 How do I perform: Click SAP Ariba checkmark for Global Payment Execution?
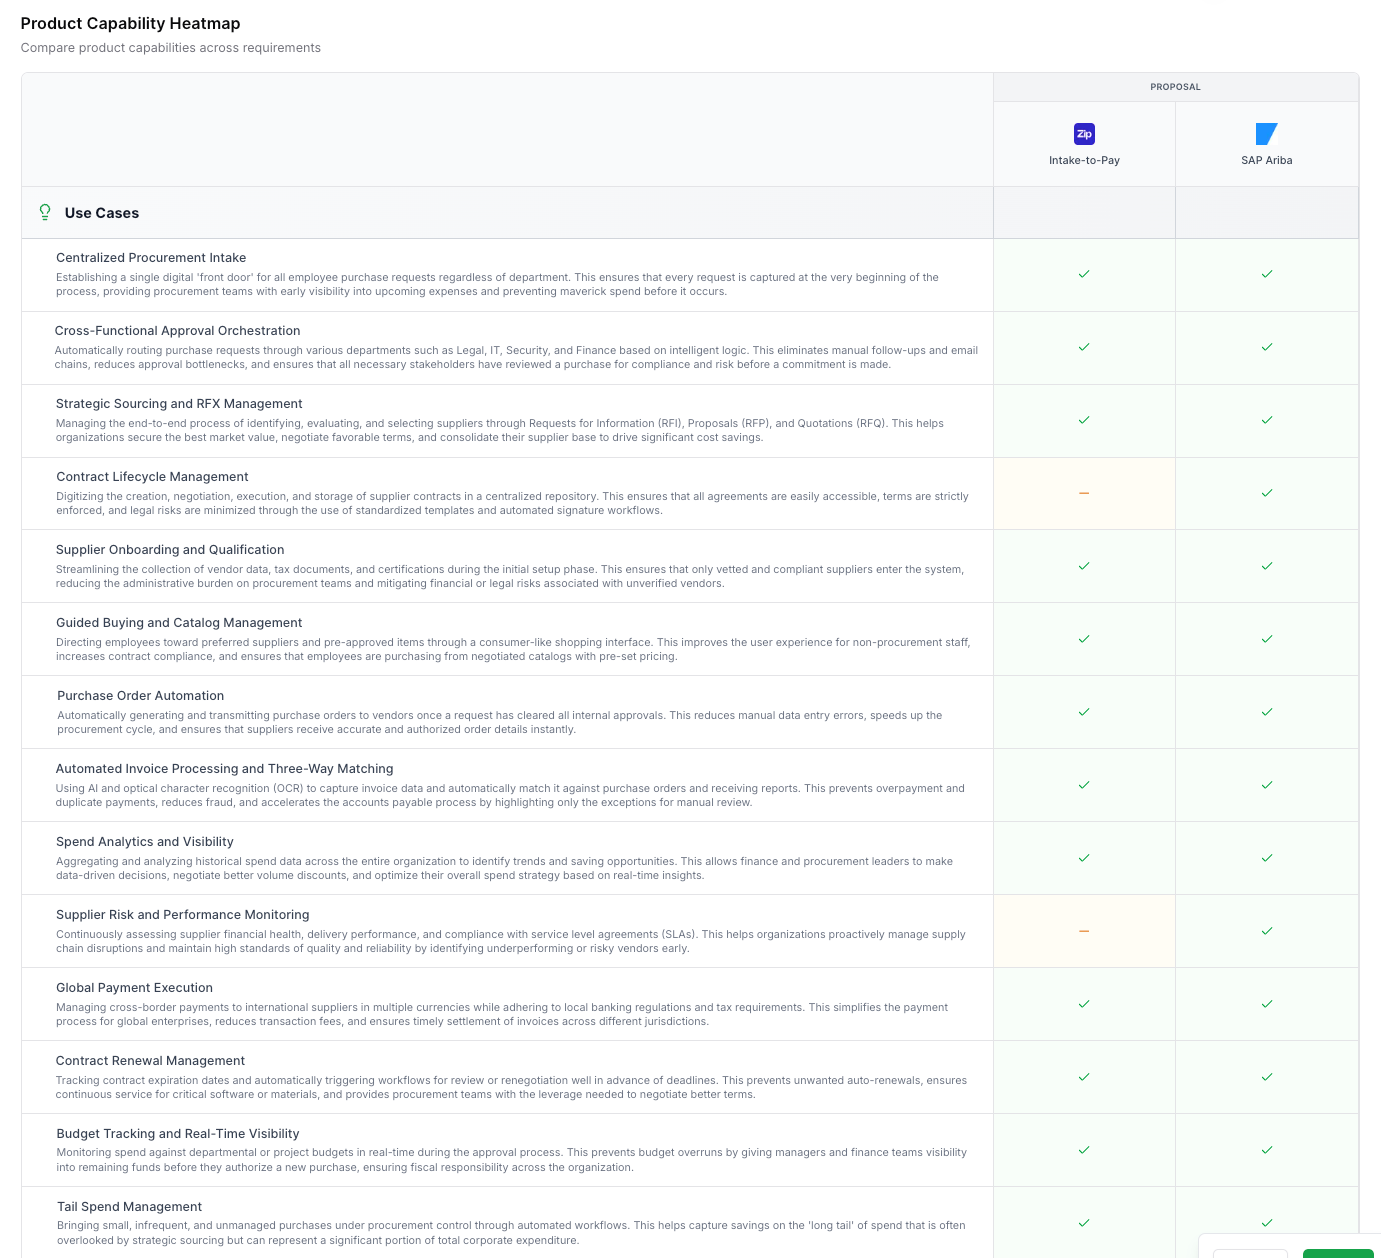[x=1266, y=1004]
